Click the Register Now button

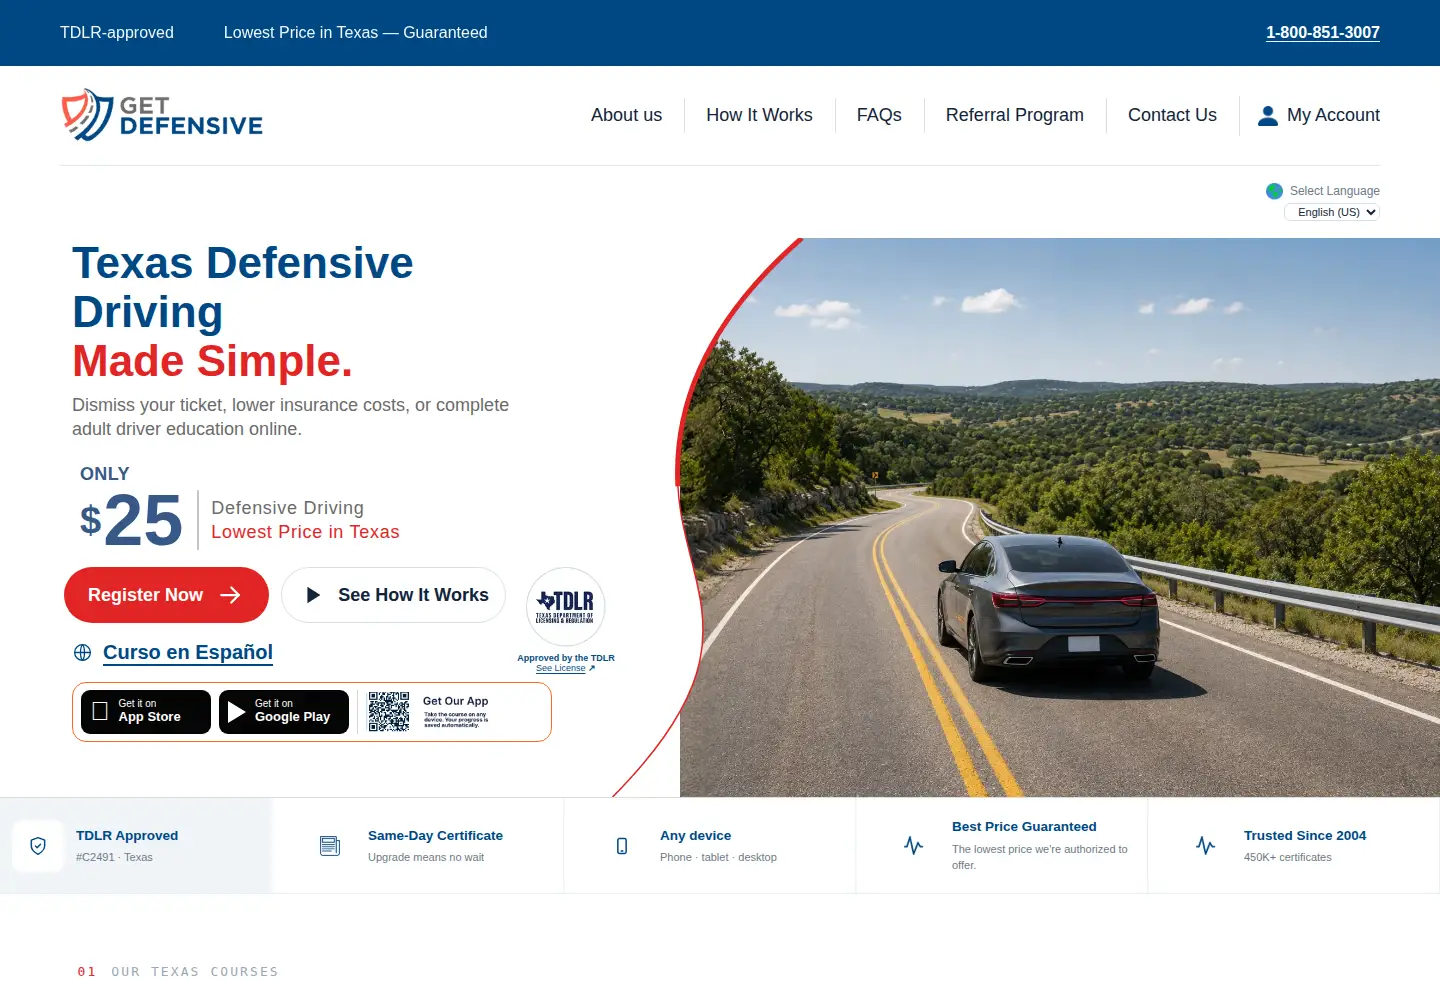[166, 595]
